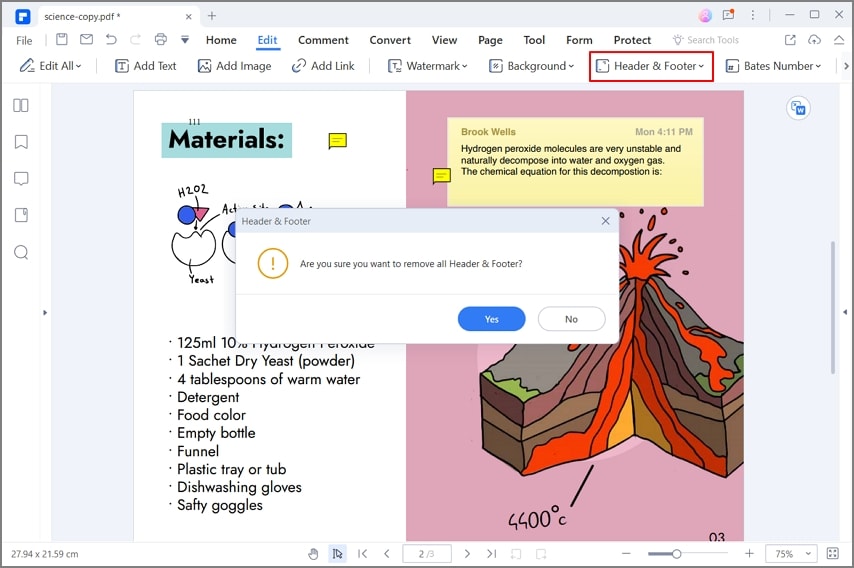Open the Tool tab
Viewport: 854px width, 568px height.
(534, 40)
